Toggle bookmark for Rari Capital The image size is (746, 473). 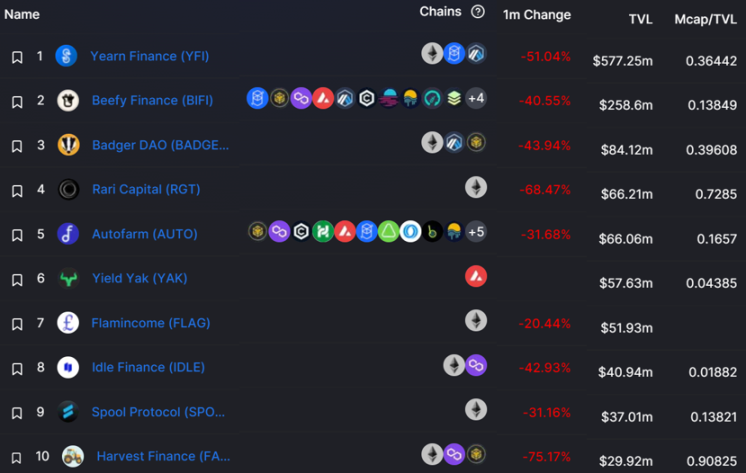pyautogui.click(x=17, y=190)
